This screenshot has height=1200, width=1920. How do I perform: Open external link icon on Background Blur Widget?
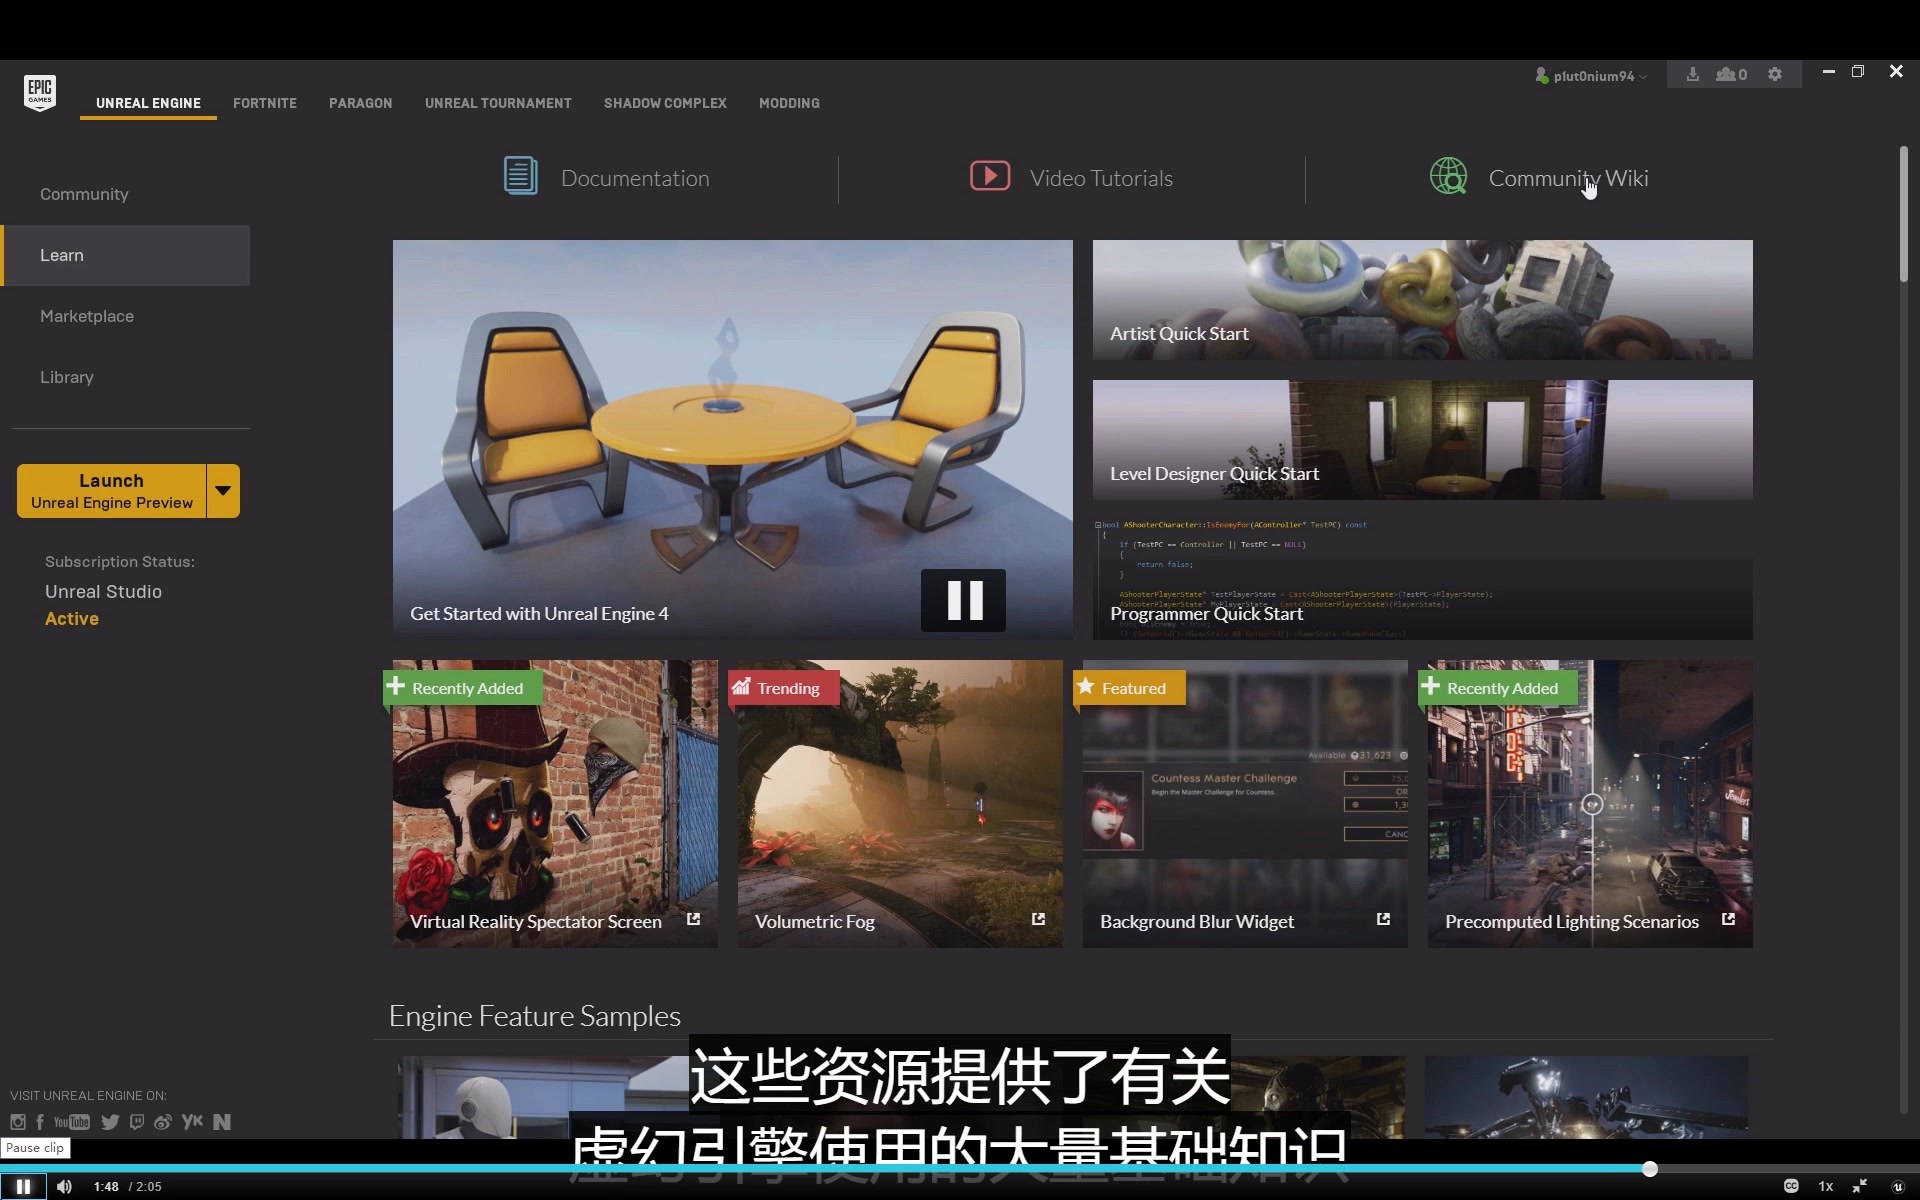tap(1383, 919)
